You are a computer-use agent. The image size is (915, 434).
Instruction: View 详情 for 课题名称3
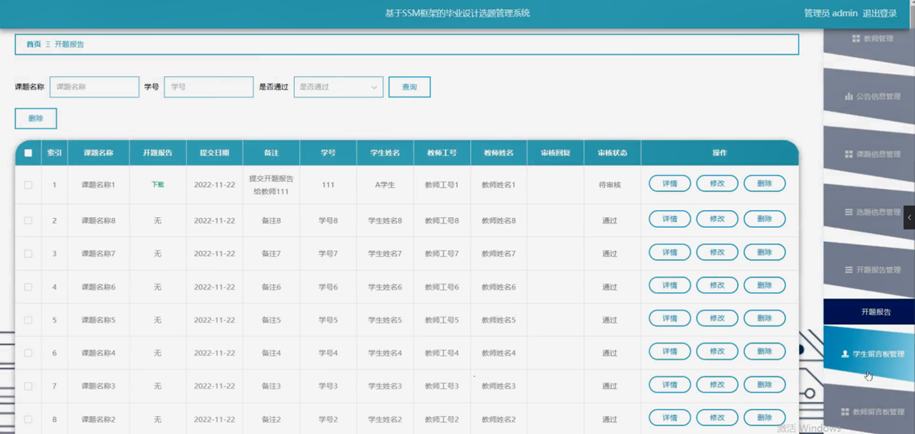670,385
